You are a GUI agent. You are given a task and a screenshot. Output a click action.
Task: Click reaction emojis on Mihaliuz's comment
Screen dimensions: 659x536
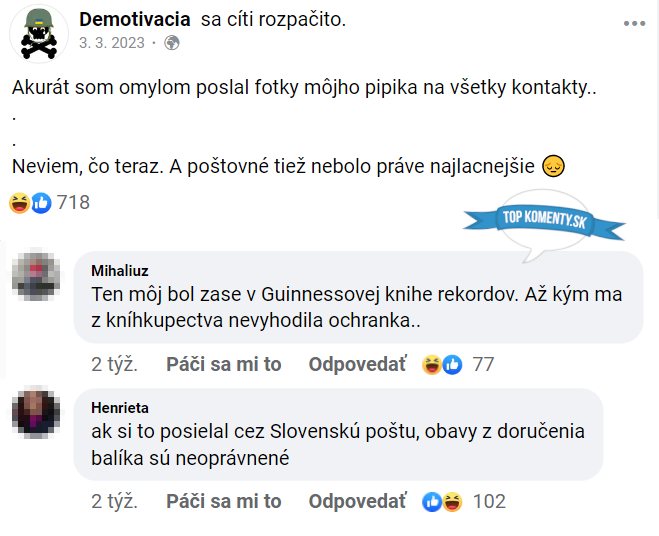(x=442, y=364)
